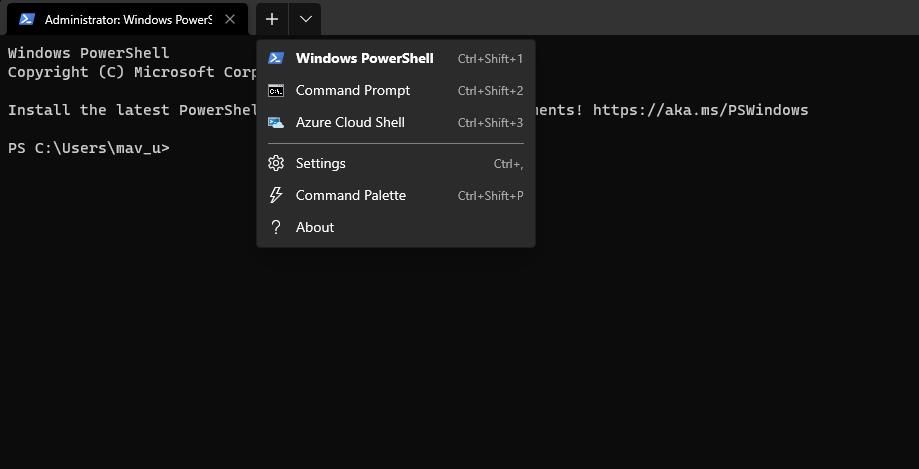Viewport: 919px width, 469px height.
Task: Click the Command Prompt profile icon
Action: click(x=276, y=90)
